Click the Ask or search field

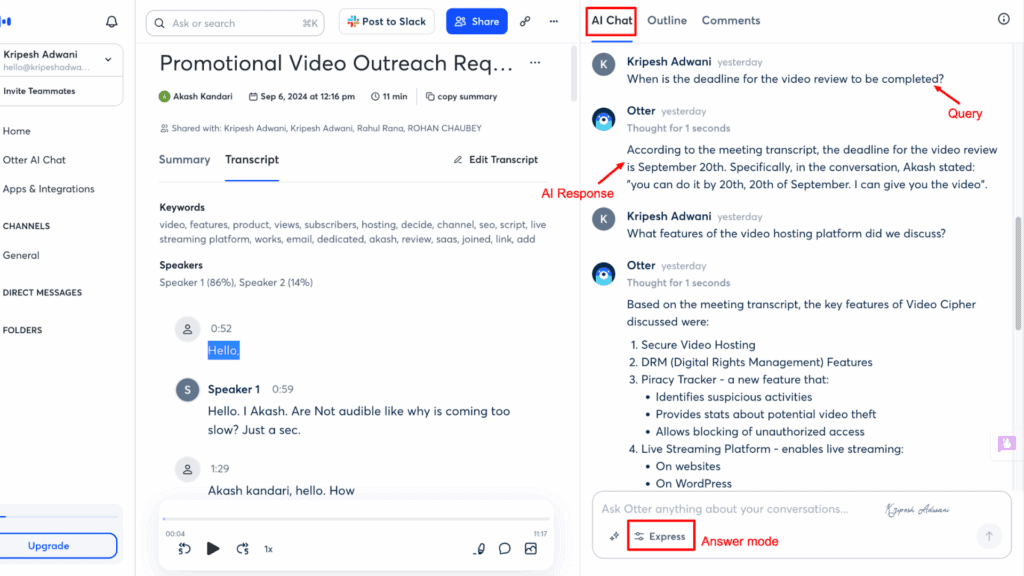pos(235,23)
